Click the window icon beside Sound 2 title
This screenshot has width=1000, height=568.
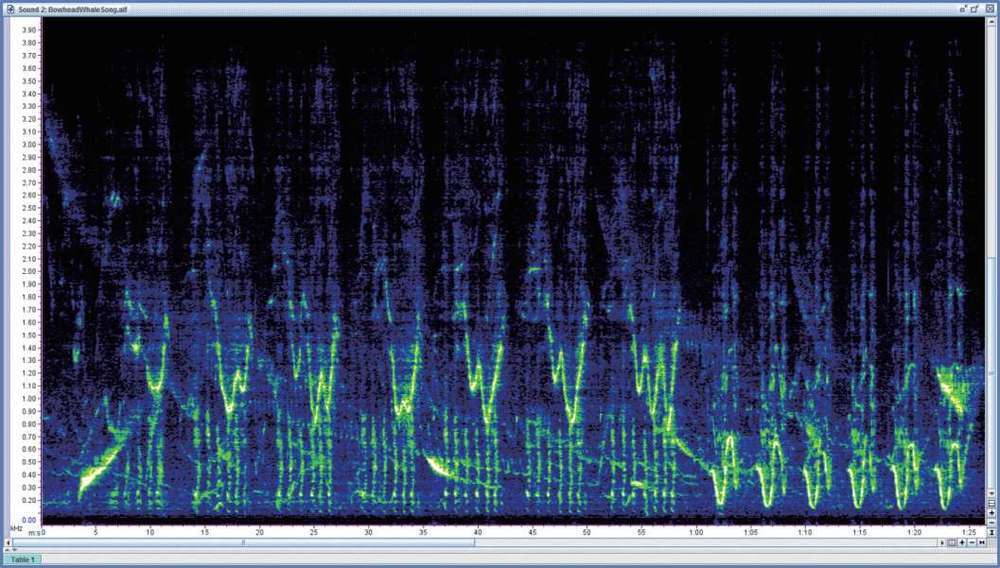click(9, 8)
